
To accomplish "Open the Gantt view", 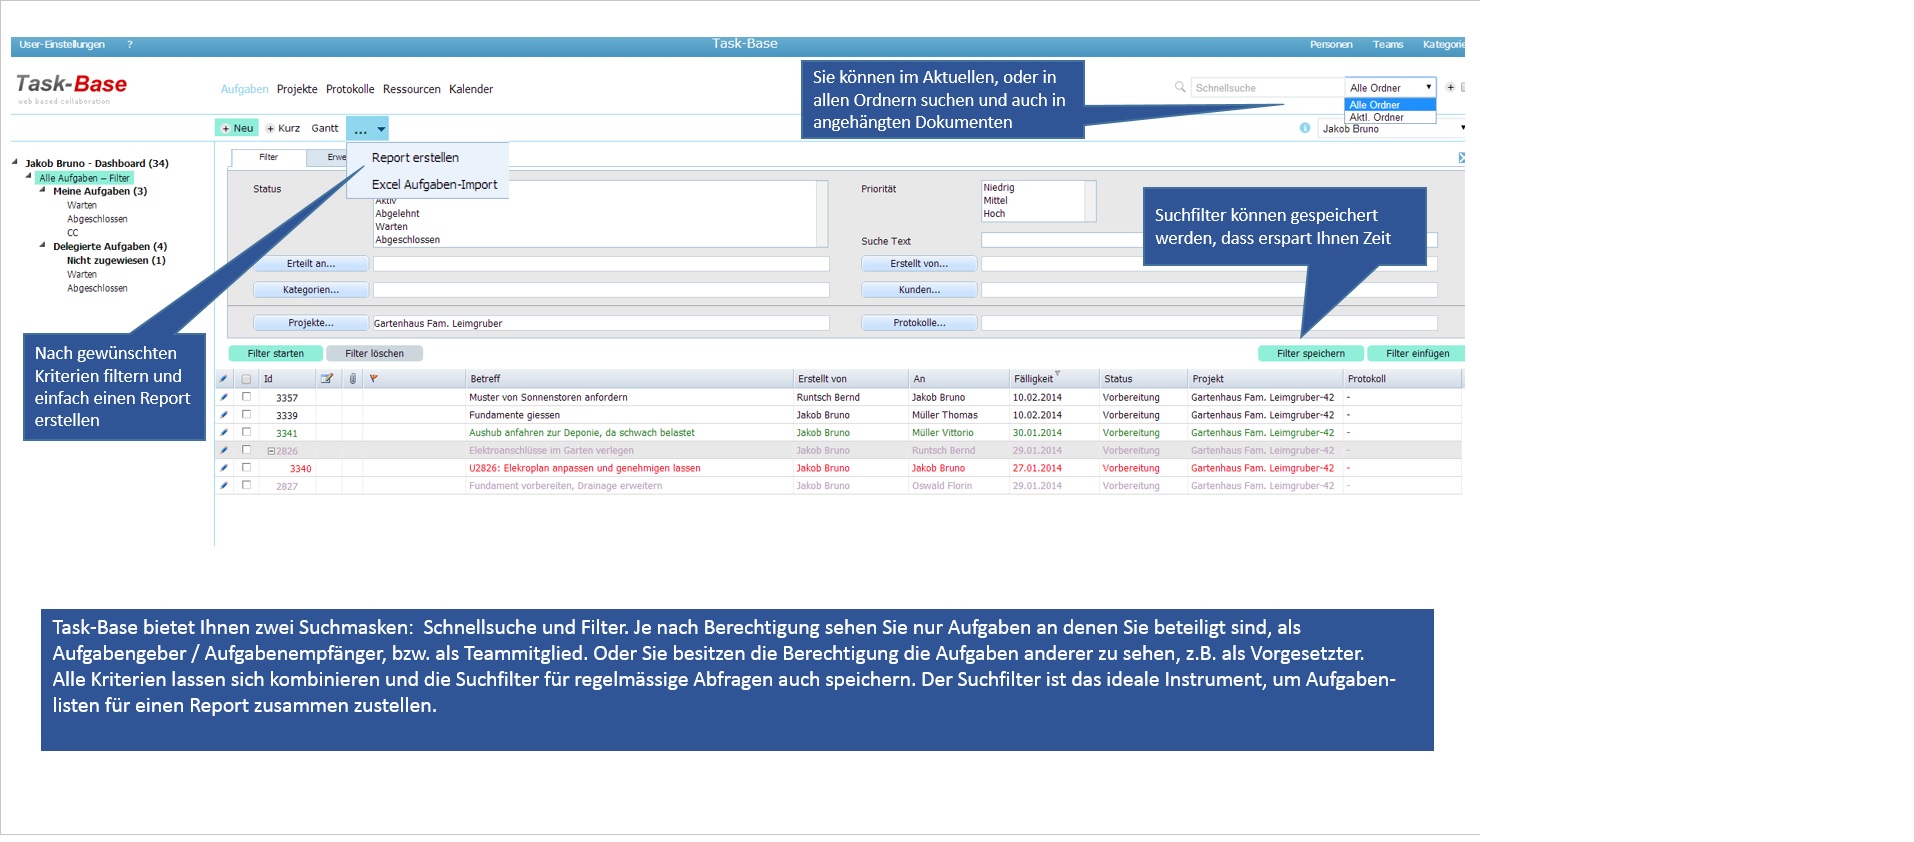I will point(325,128).
